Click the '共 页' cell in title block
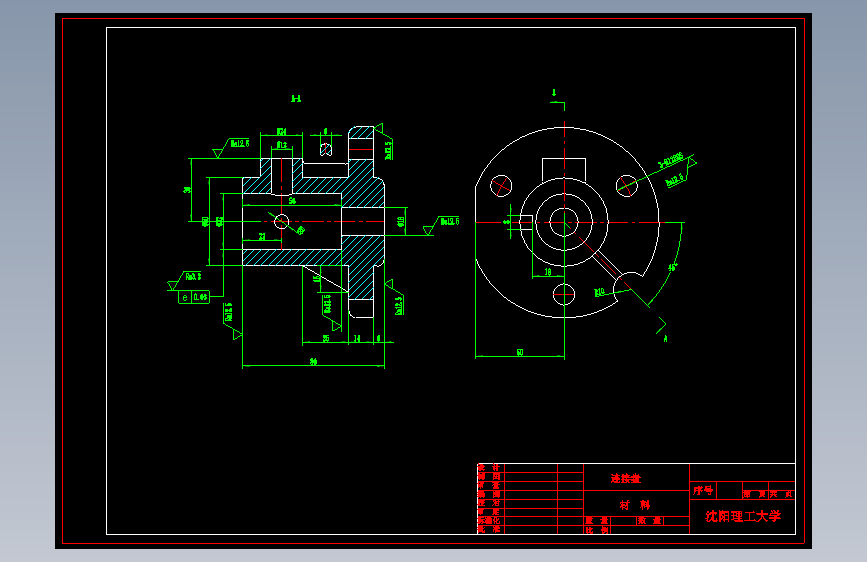Viewport: 867px width, 562px height. 781,494
